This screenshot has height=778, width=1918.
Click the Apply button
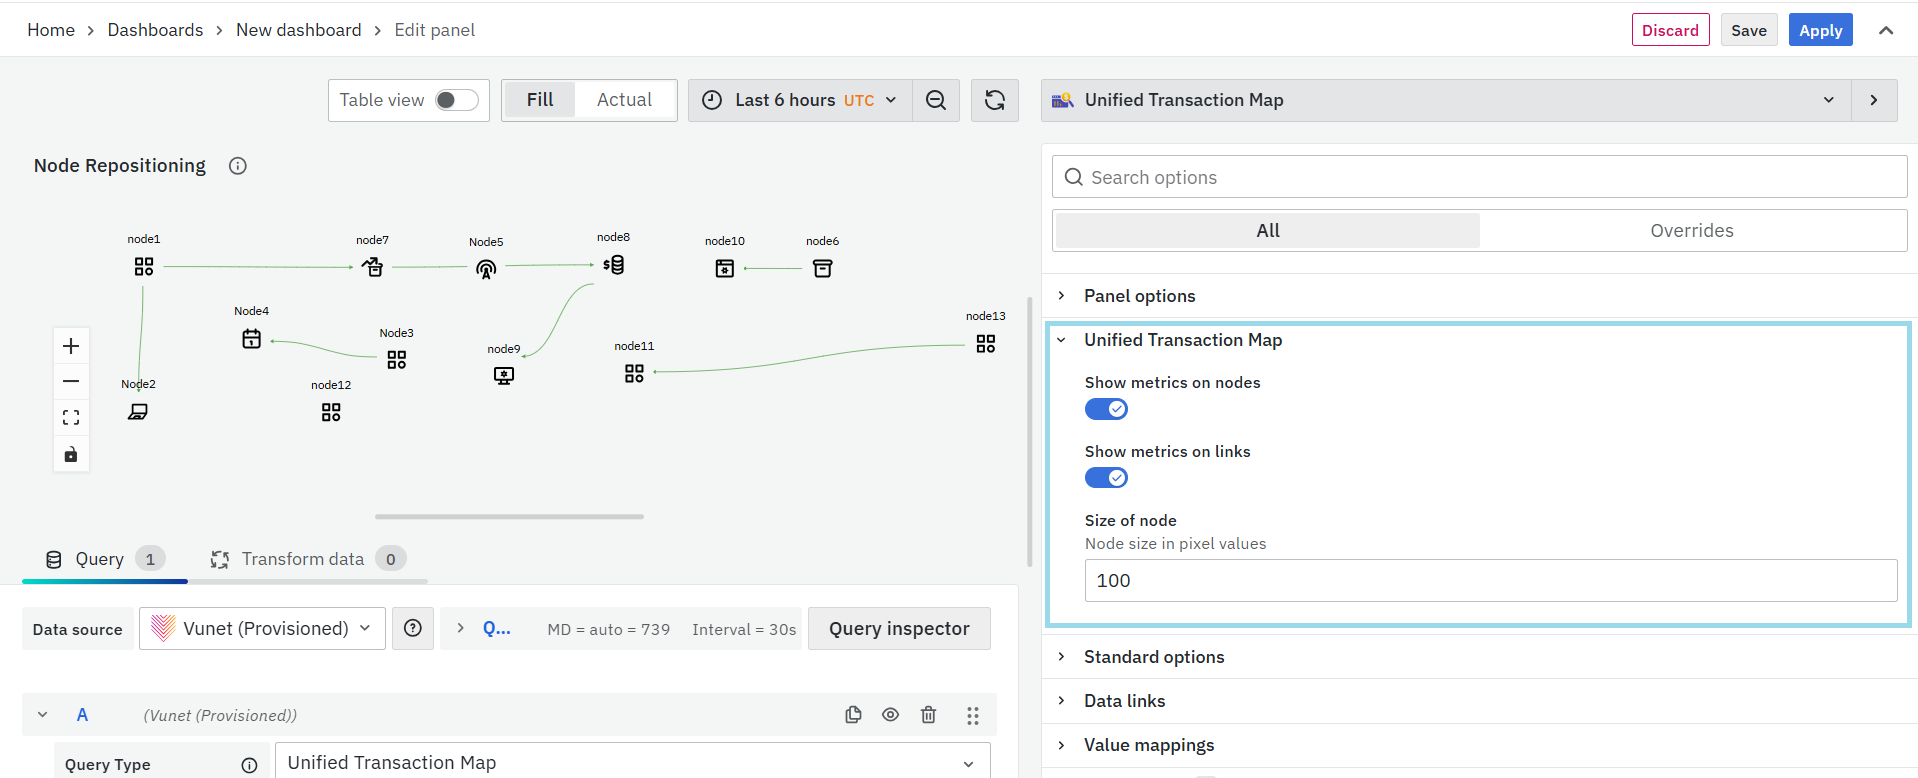(1820, 30)
